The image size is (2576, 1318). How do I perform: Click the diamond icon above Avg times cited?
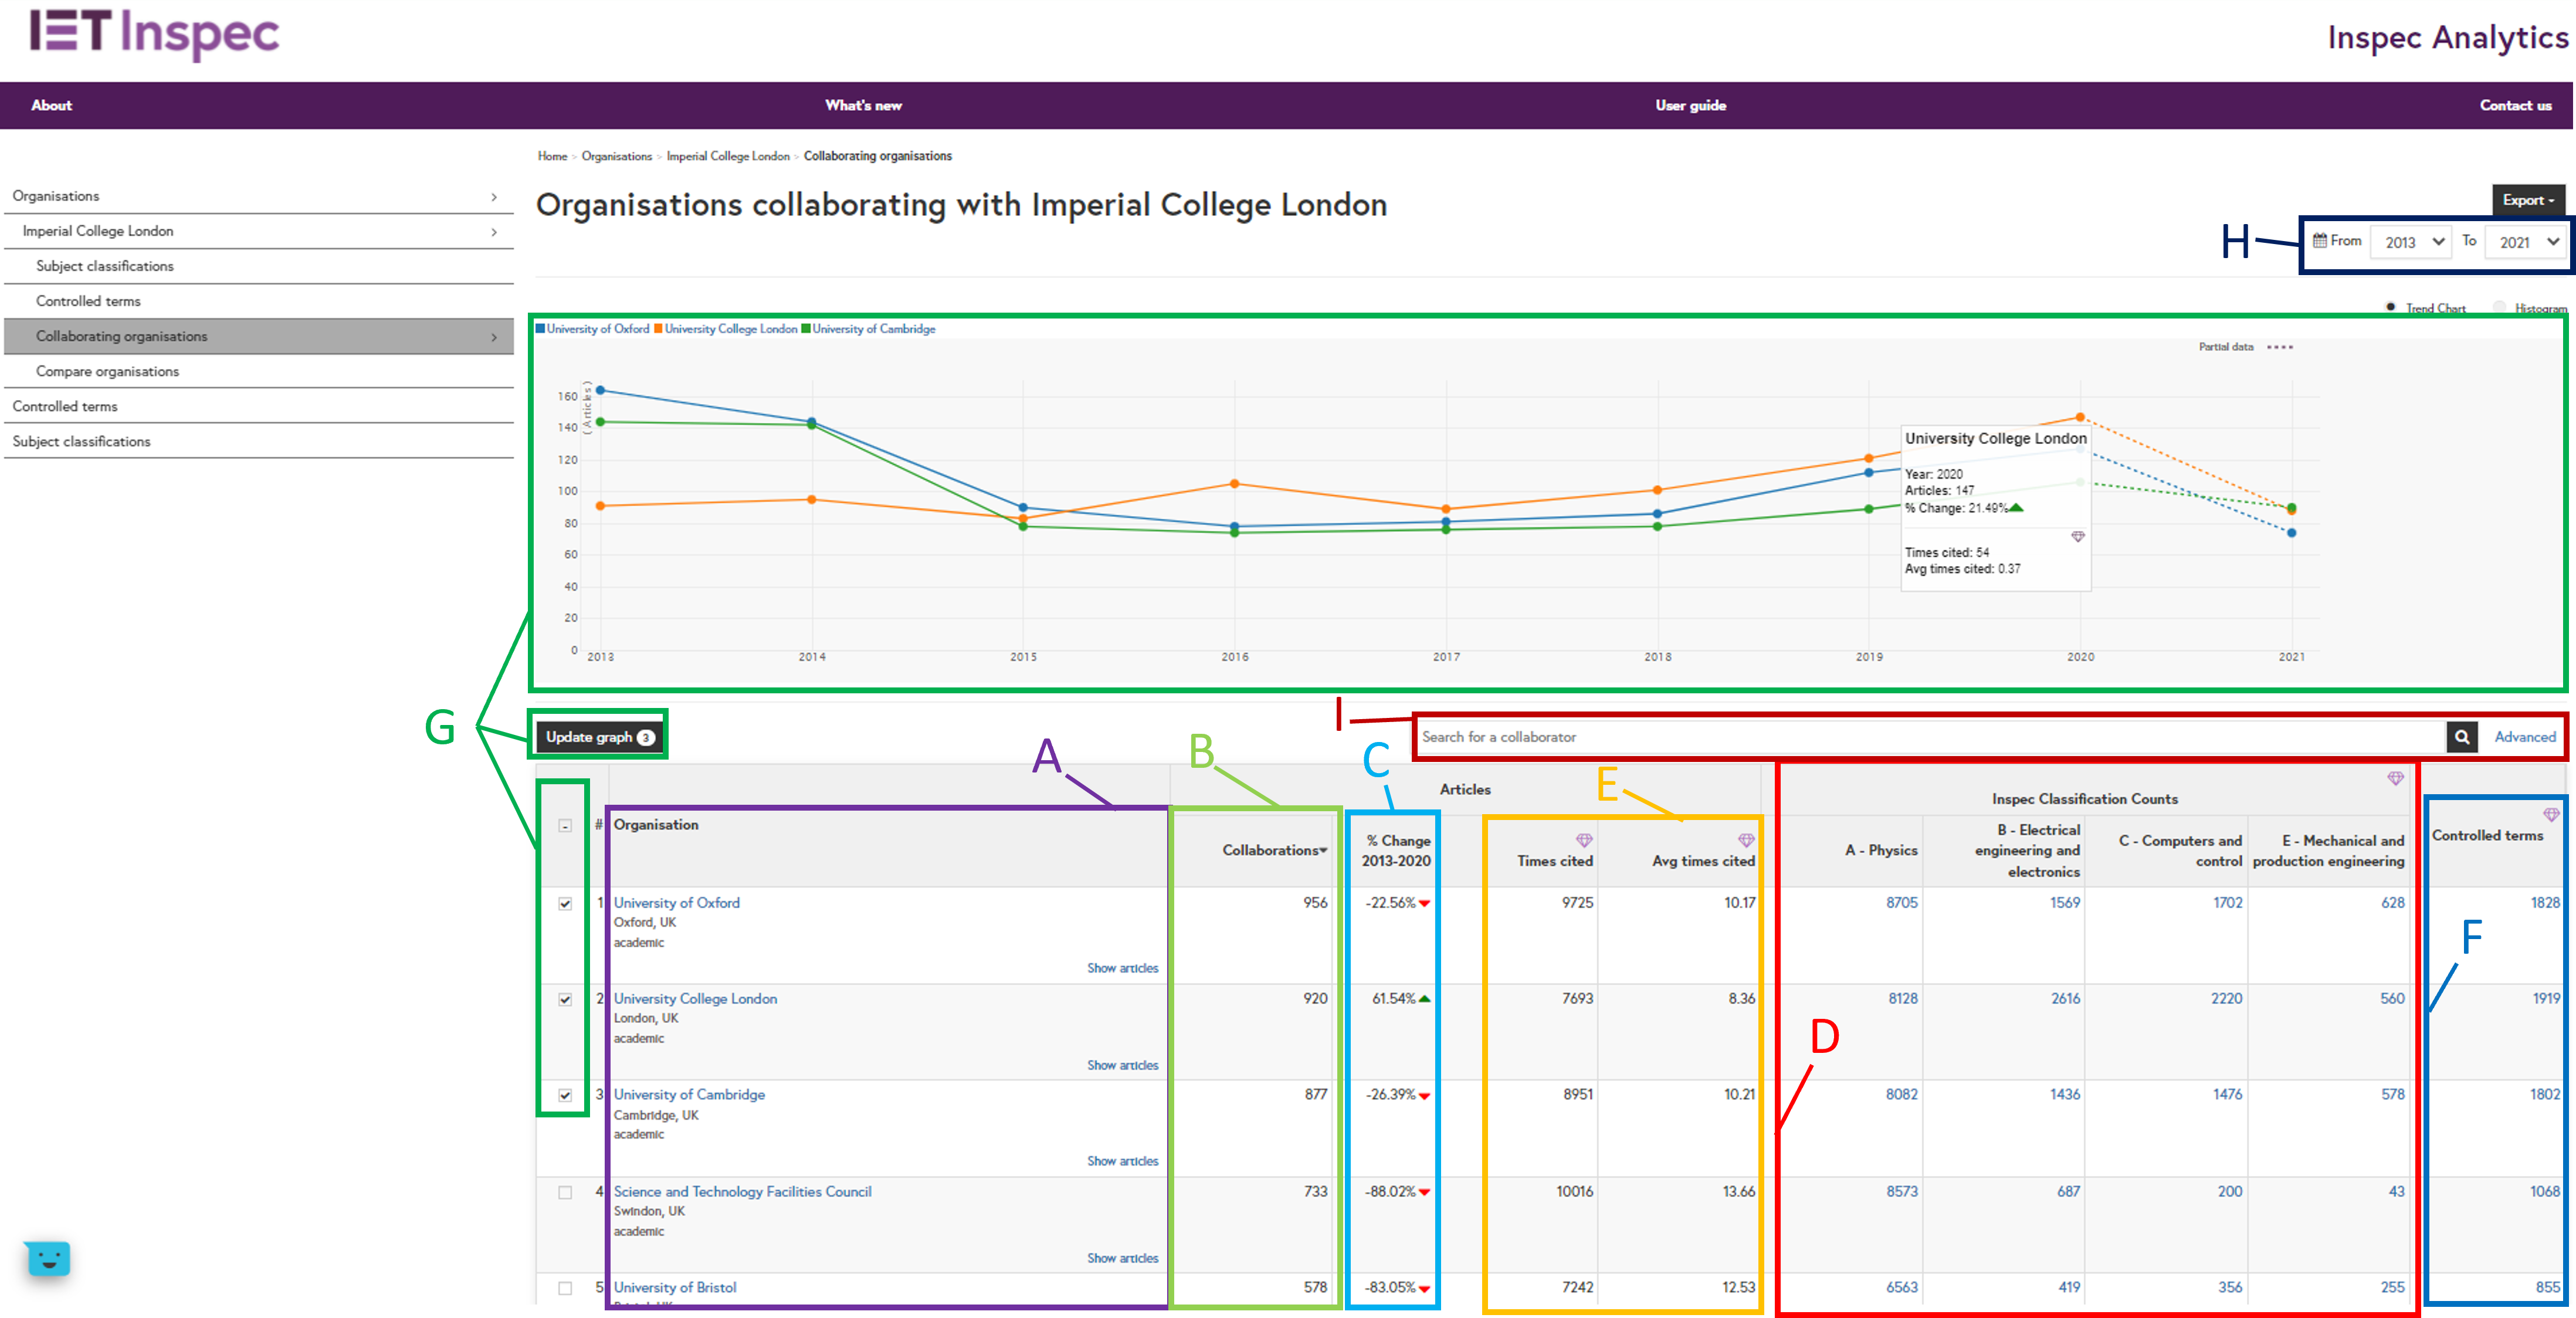click(x=1746, y=840)
